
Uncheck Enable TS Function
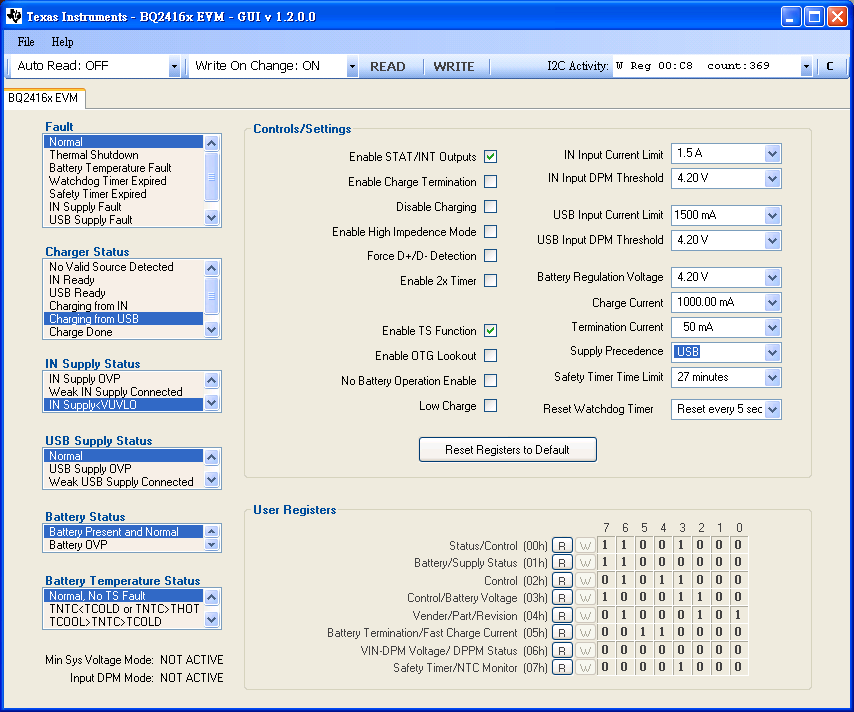pos(490,331)
